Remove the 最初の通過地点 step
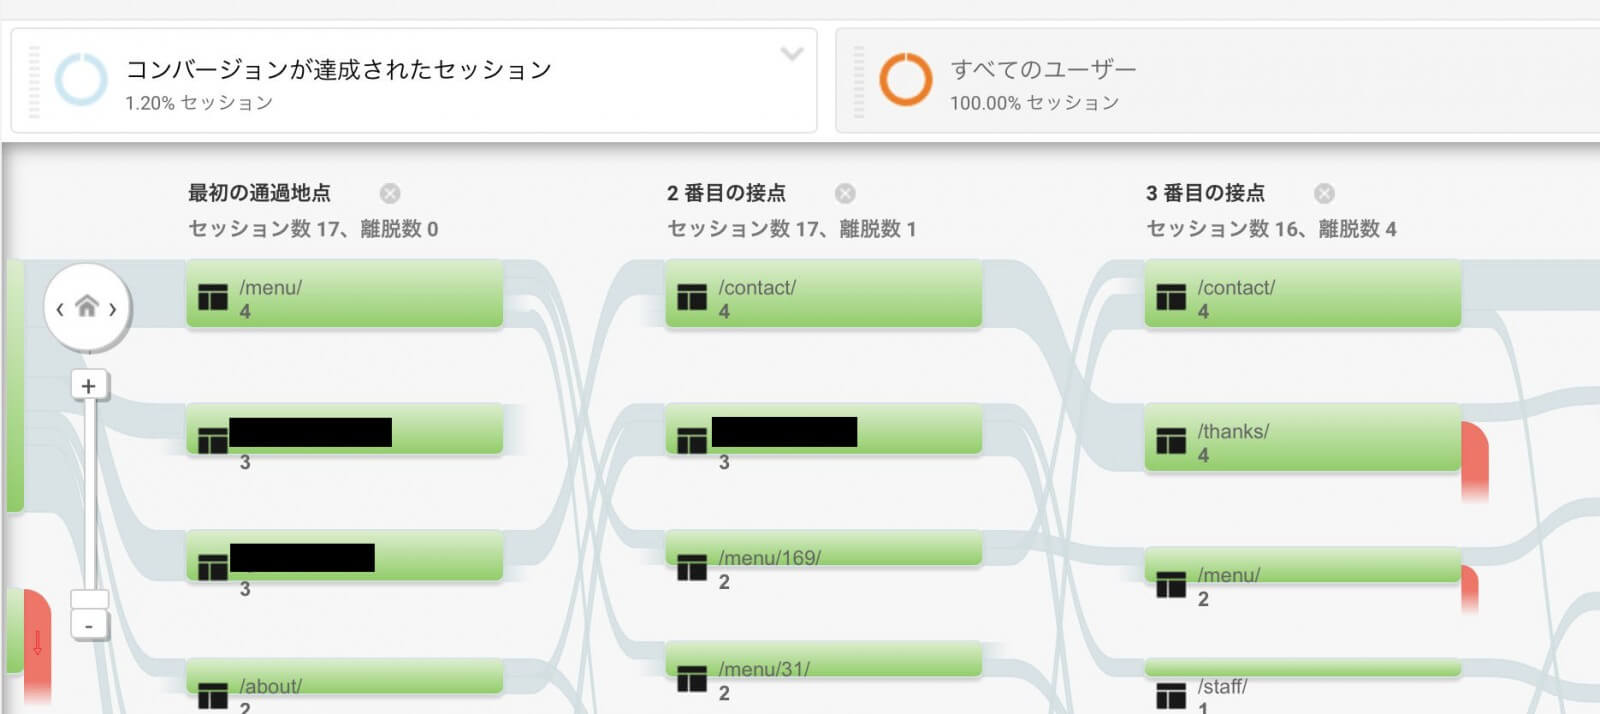Viewport: 1600px width, 714px height. pyautogui.click(x=390, y=193)
